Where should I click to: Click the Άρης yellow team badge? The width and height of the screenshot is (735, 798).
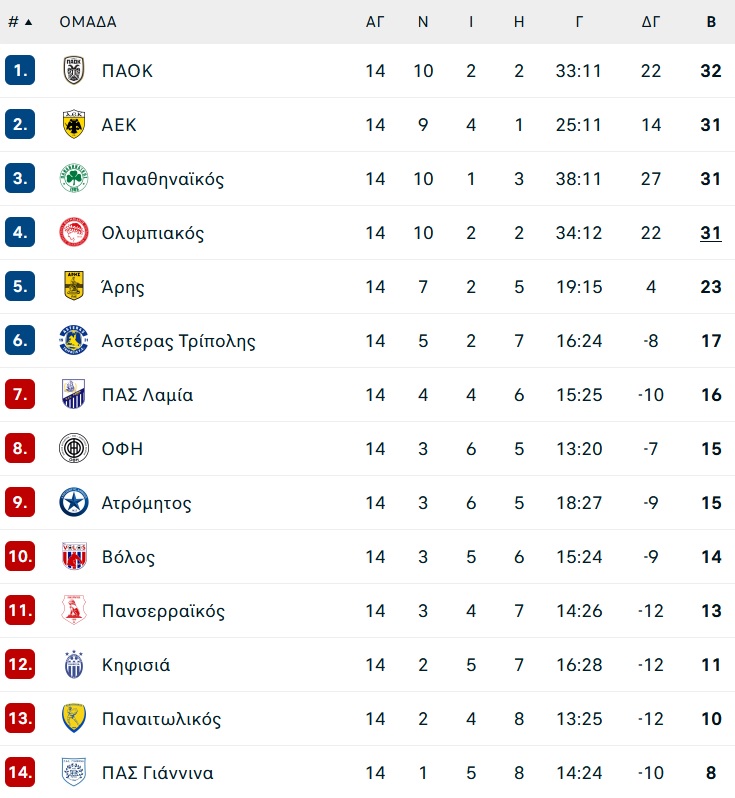(x=74, y=286)
